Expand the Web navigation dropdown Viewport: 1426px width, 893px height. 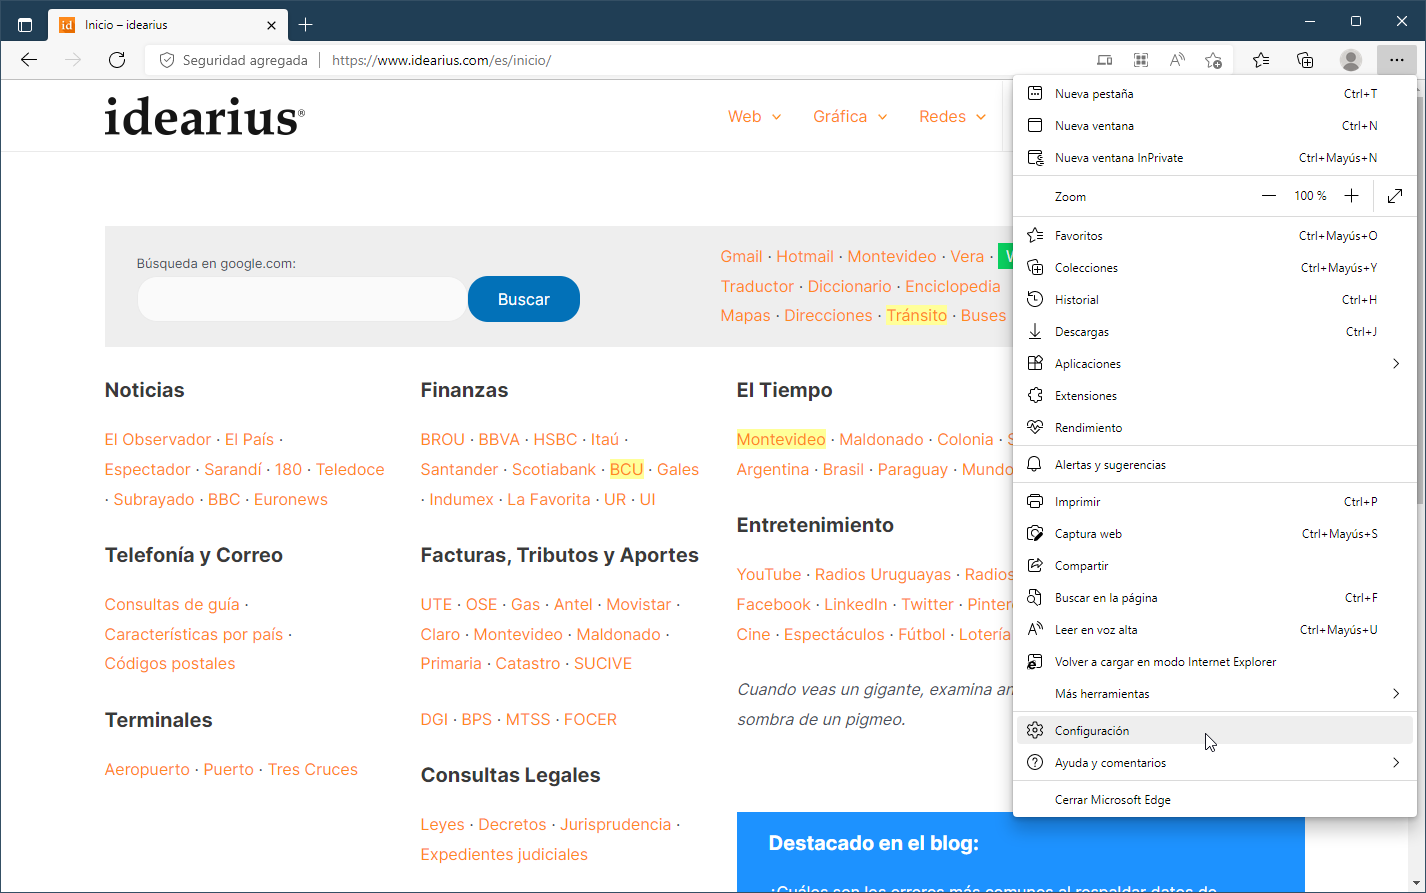point(754,117)
